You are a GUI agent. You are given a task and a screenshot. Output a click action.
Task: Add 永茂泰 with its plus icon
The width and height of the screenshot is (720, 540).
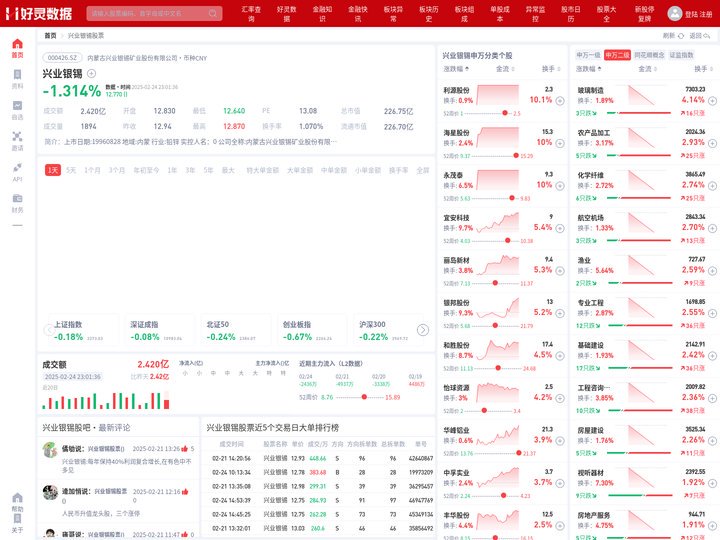click(x=560, y=186)
